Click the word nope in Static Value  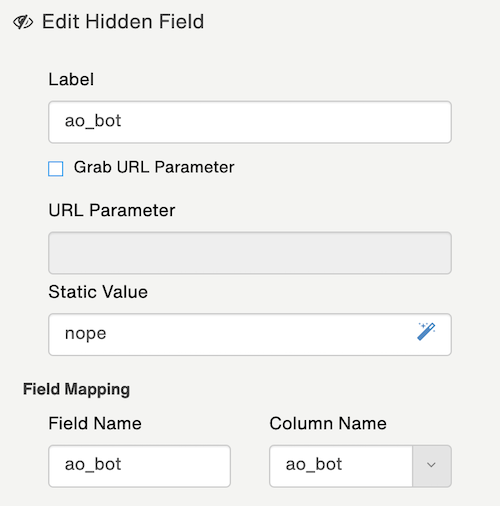86,334
